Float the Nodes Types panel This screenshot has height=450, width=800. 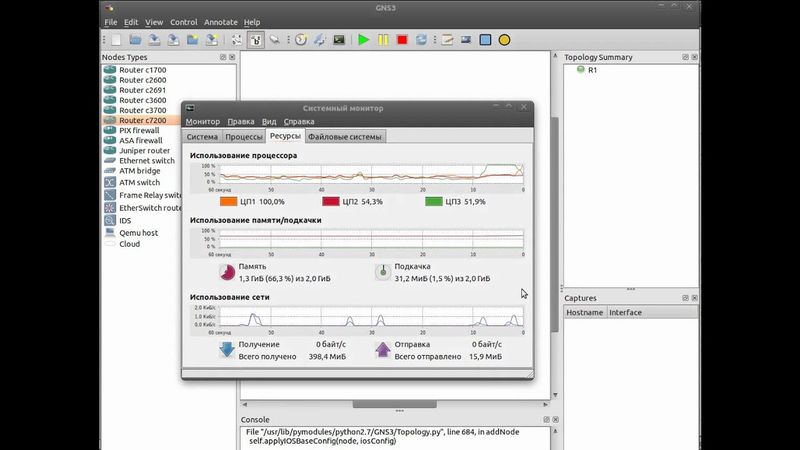[x=222, y=57]
